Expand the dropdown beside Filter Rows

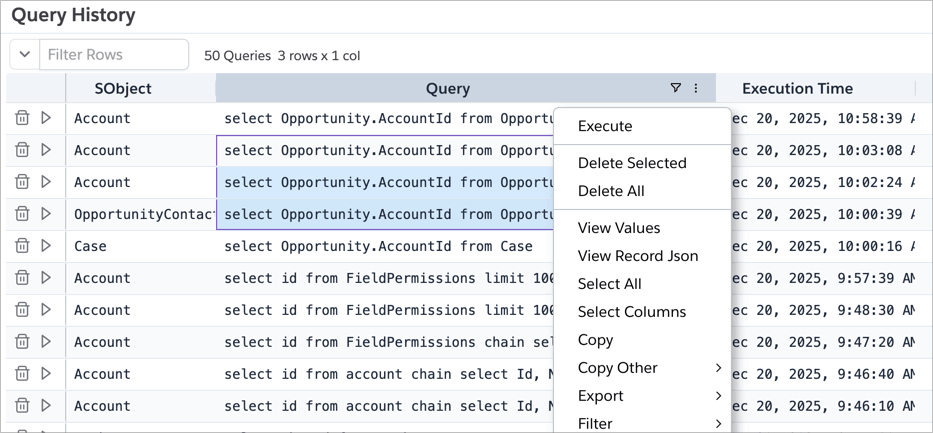[x=25, y=55]
